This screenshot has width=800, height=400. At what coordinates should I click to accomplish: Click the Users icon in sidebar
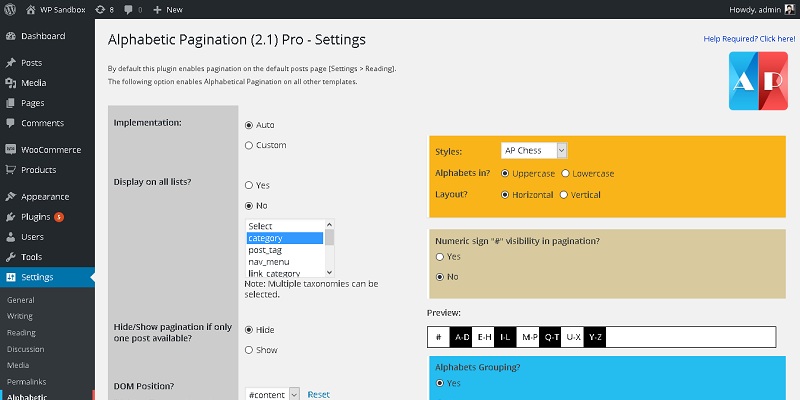pos(10,237)
